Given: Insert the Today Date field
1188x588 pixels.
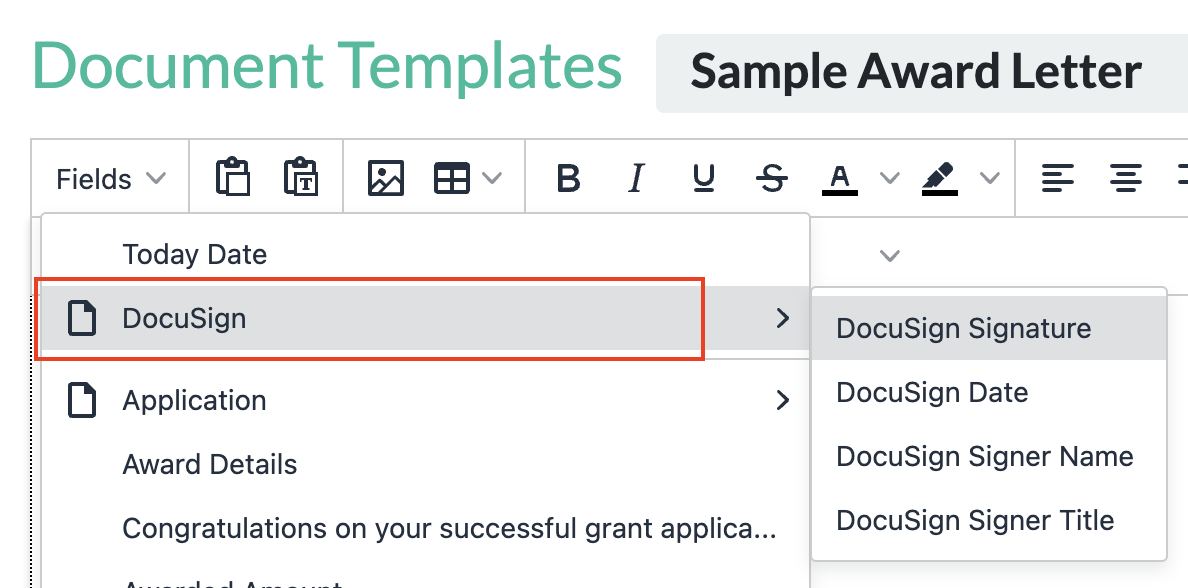Looking at the screenshot, I should (x=195, y=254).
